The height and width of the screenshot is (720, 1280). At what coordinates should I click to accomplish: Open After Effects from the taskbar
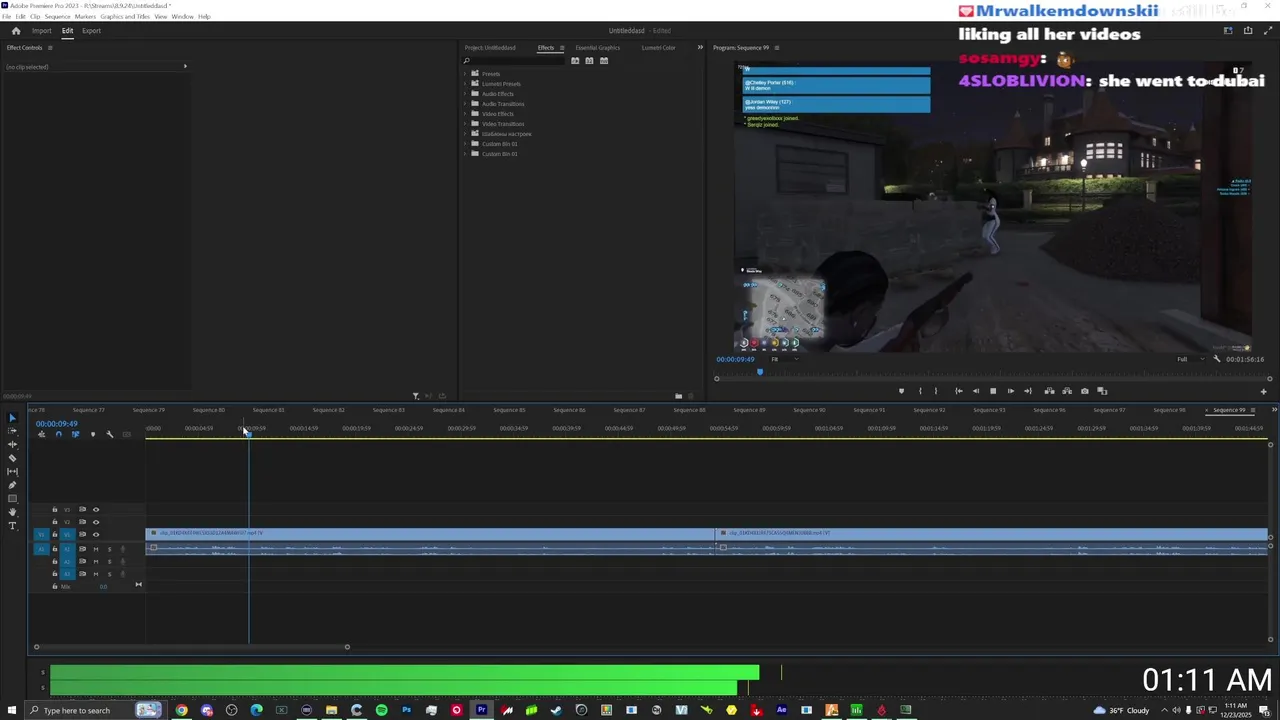point(781,710)
